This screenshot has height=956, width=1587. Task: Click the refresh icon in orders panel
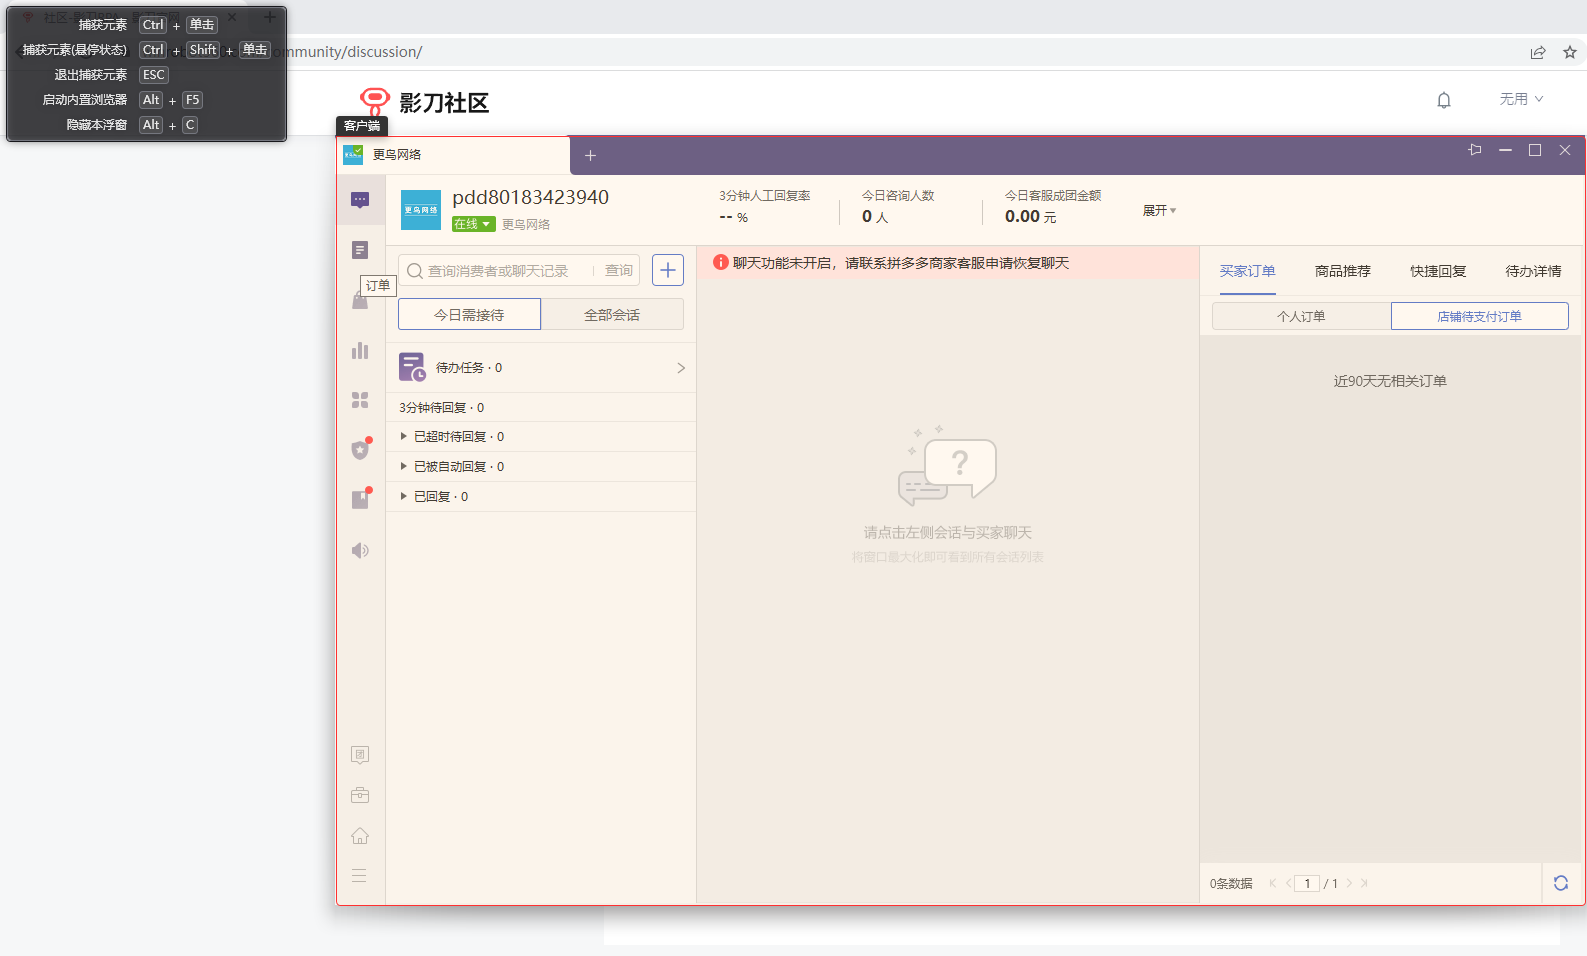1560,883
